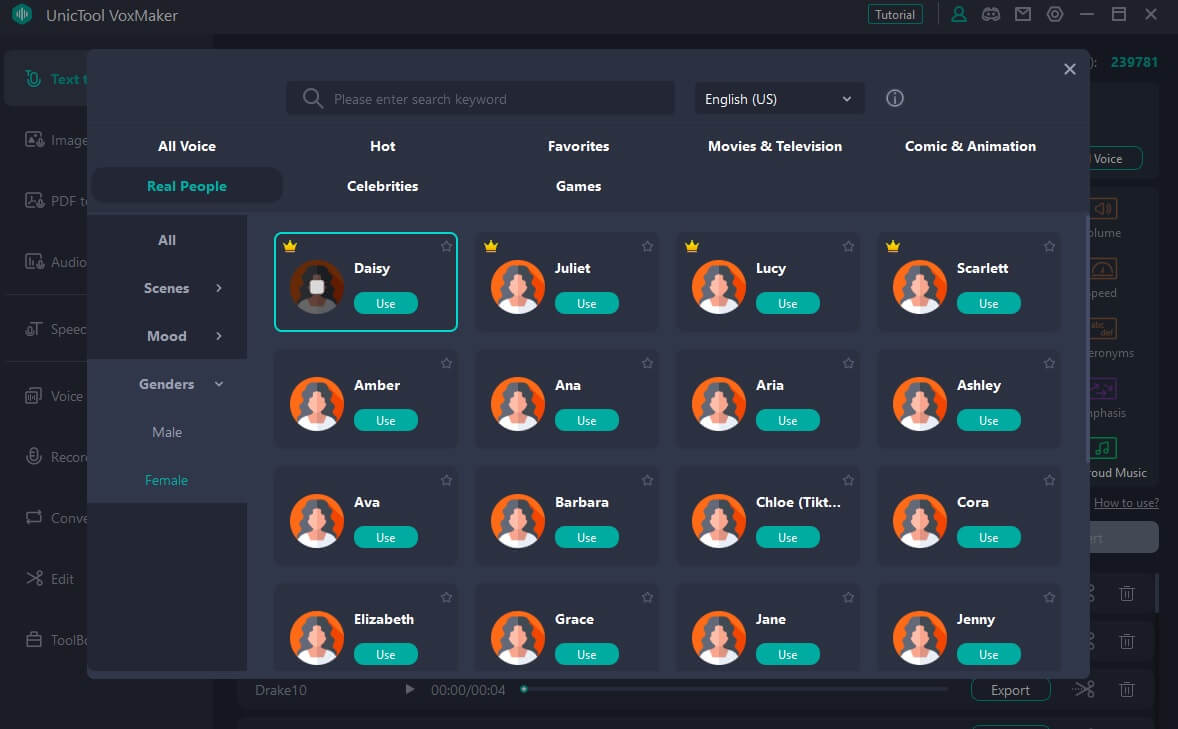
Task: Collapse the Genders filter
Action: (x=219, y=384)
